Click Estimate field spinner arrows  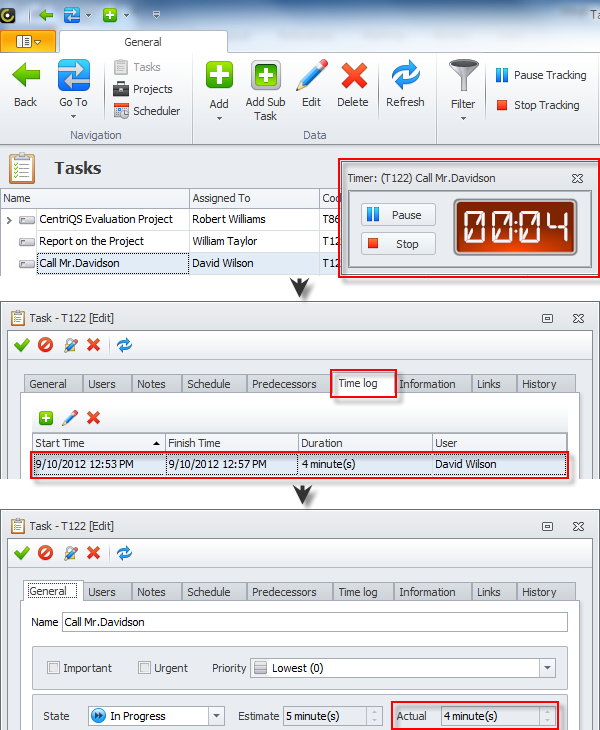click(375, 716)
